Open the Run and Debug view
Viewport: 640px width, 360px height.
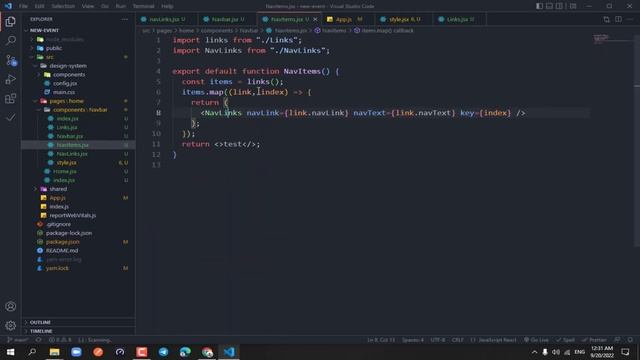click(11, 79)
